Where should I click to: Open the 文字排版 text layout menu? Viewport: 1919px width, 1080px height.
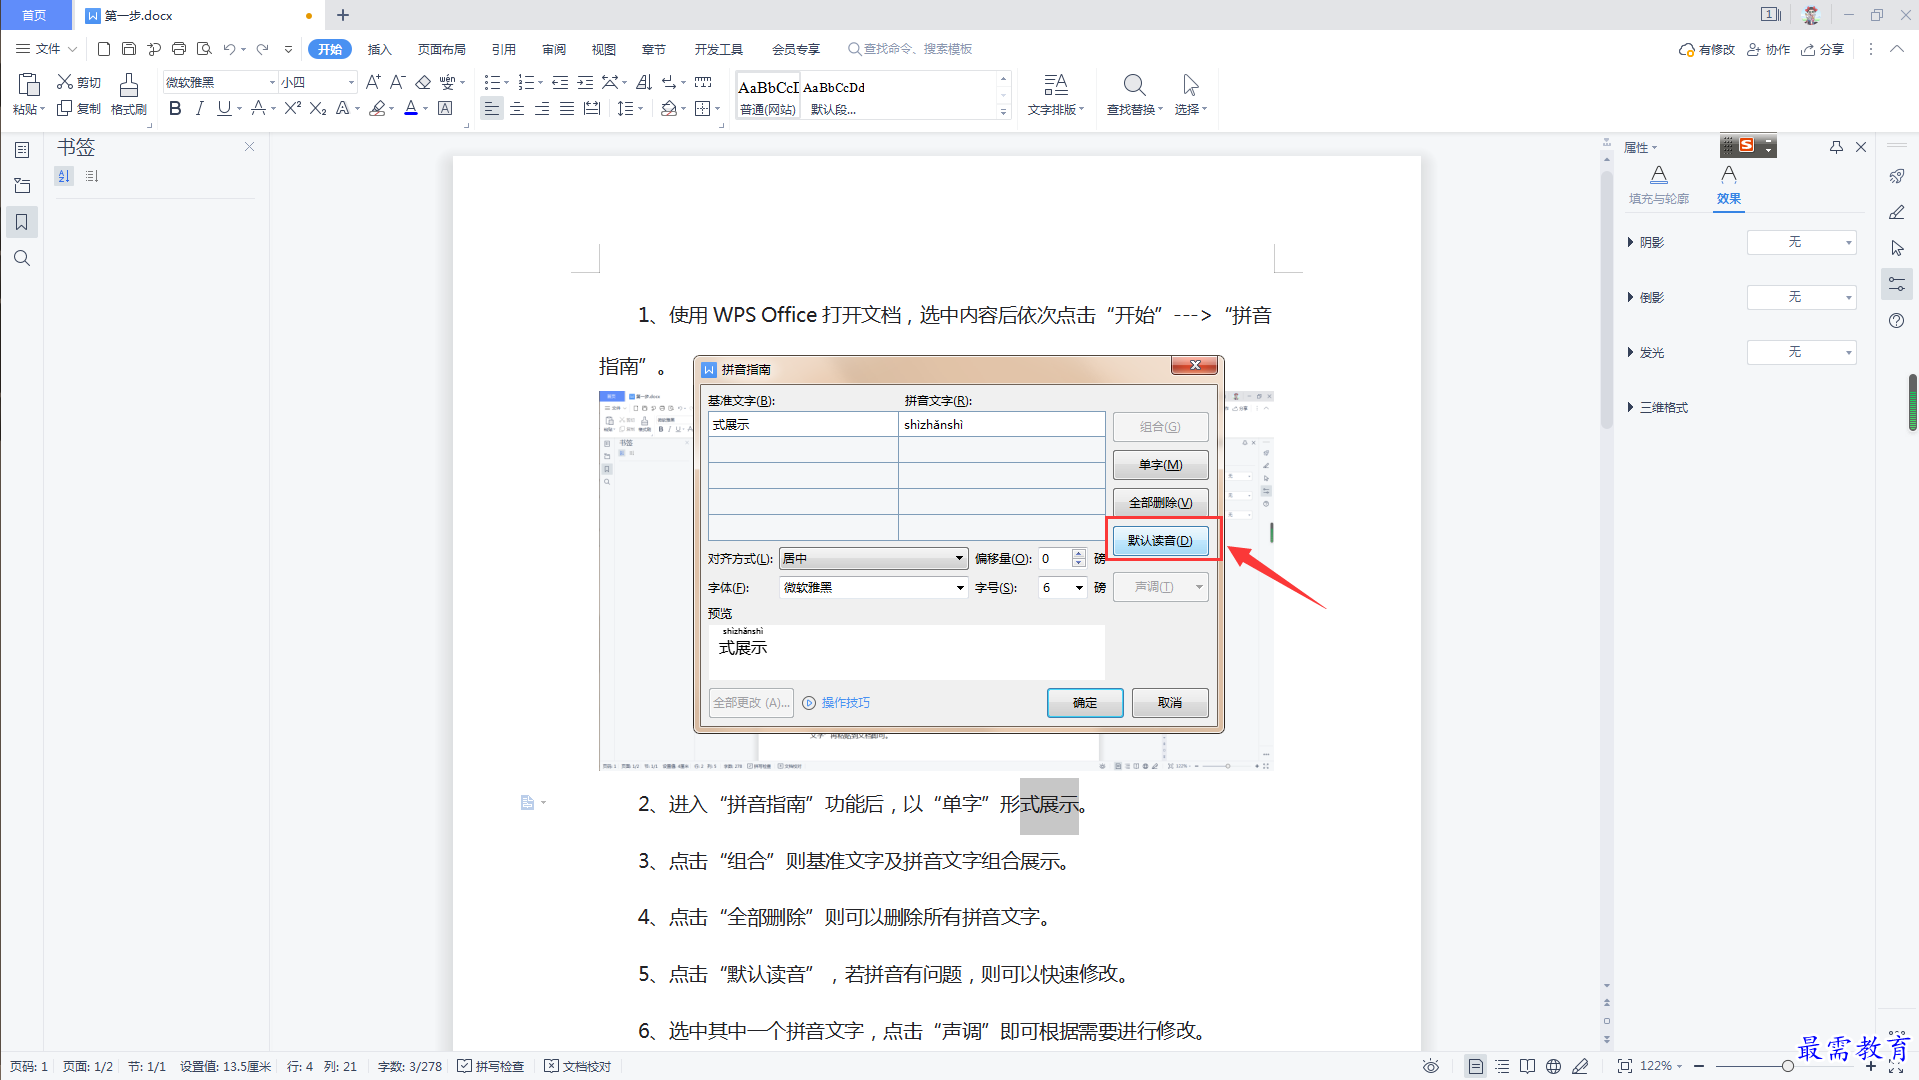1056,95
